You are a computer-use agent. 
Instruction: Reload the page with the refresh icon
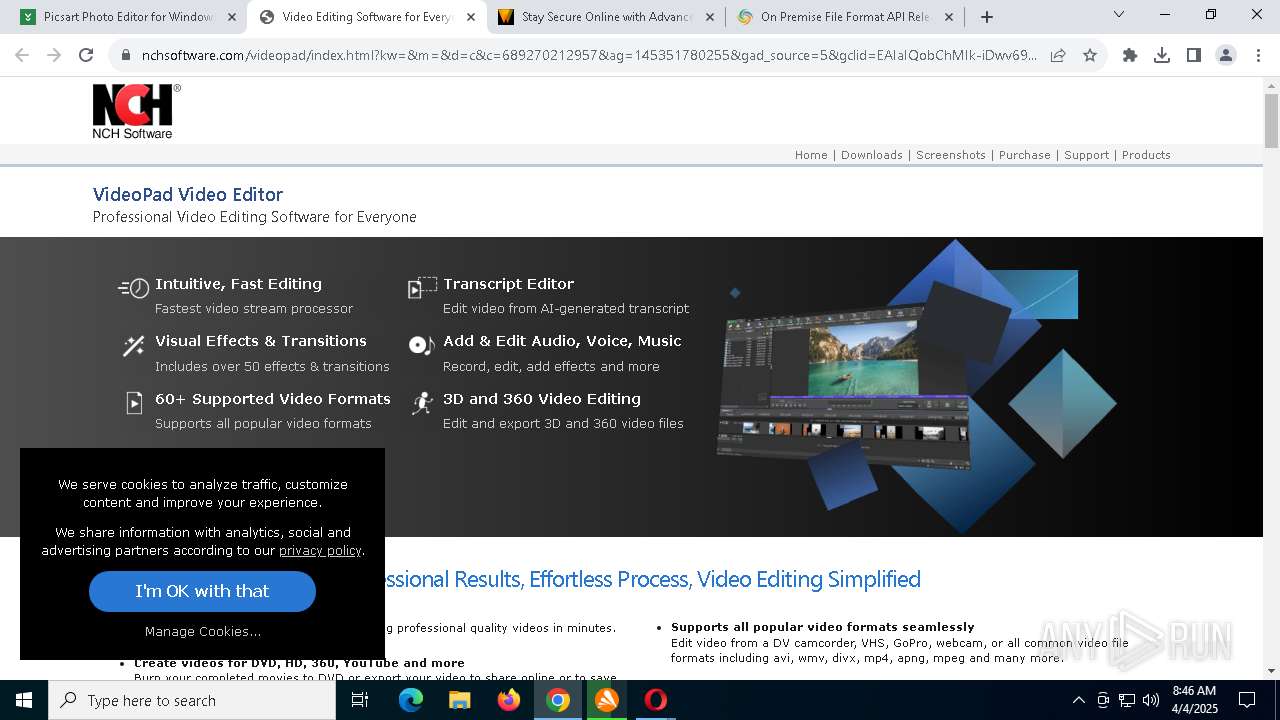[x=86, y=55]
